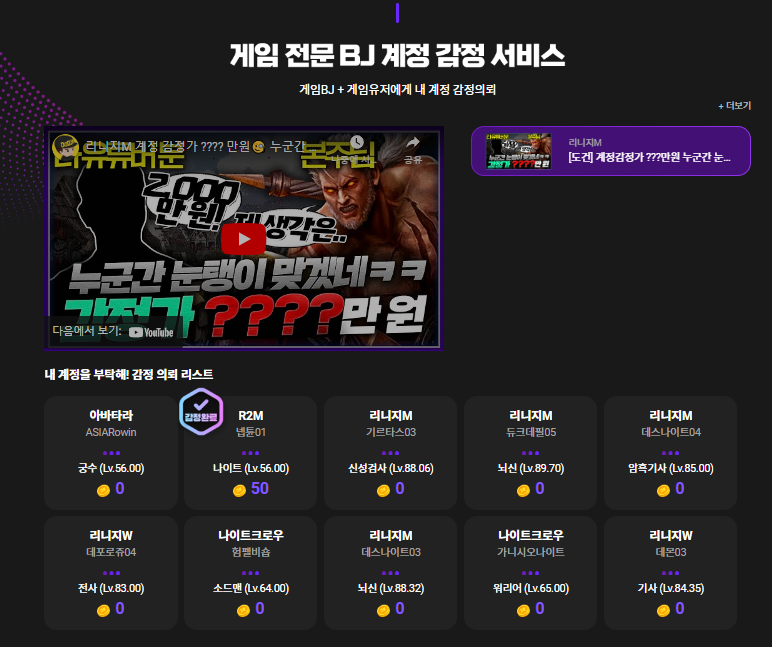
Task: Click the three dots on the 데스나이트03 card
Action: tap(390, 573)
